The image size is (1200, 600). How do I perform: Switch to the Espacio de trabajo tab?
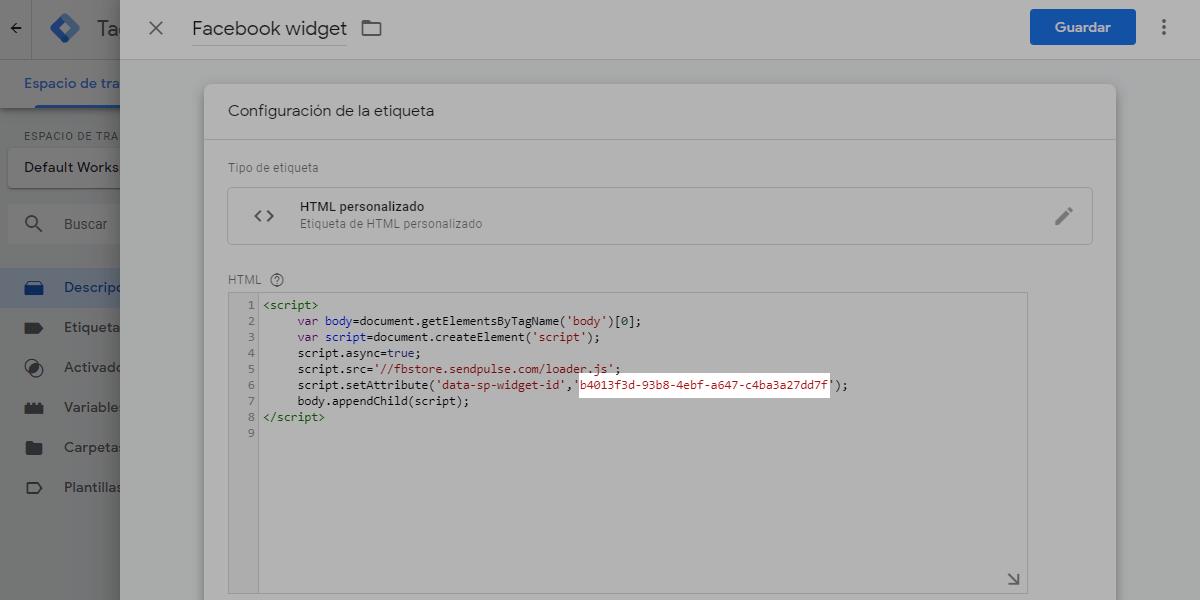point(72,84)
